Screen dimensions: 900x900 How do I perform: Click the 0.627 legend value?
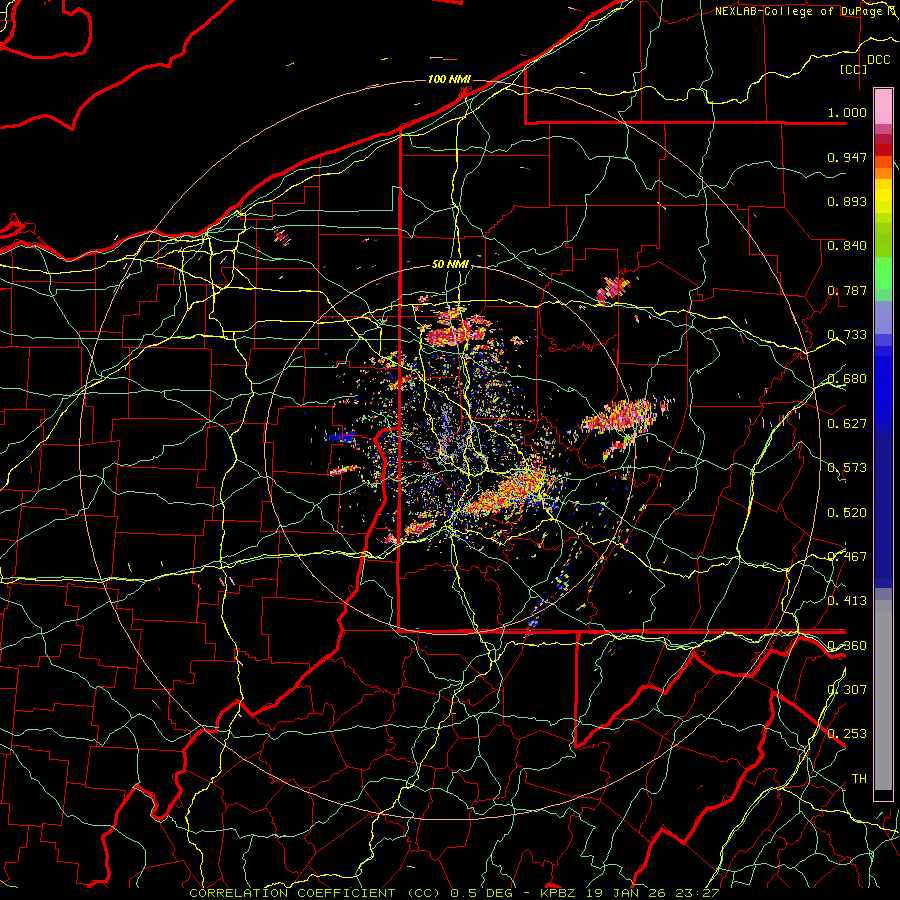pyautogui.click(x=847, y=423)
